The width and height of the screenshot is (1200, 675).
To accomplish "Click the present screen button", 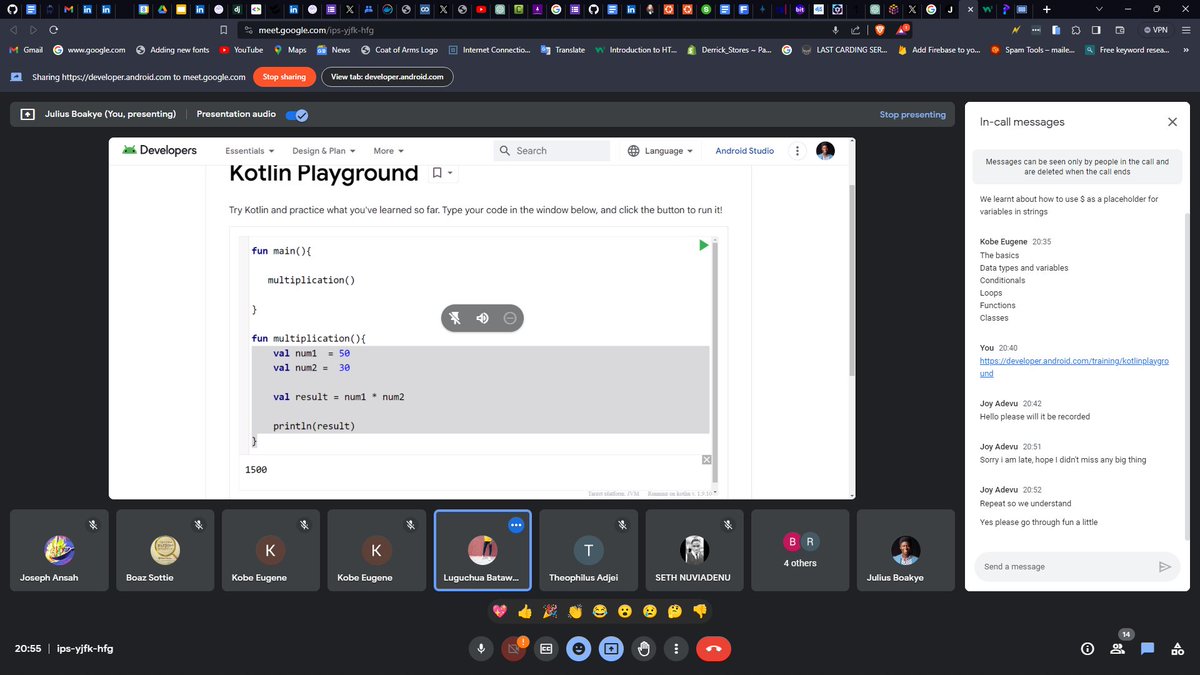I will (x=611, y=649).
